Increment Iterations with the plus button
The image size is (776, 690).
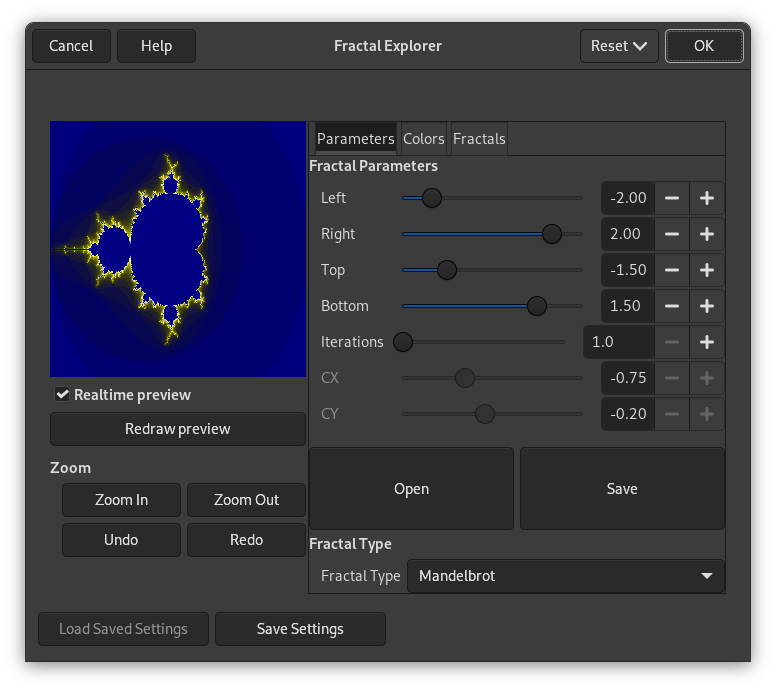(707, 342)
